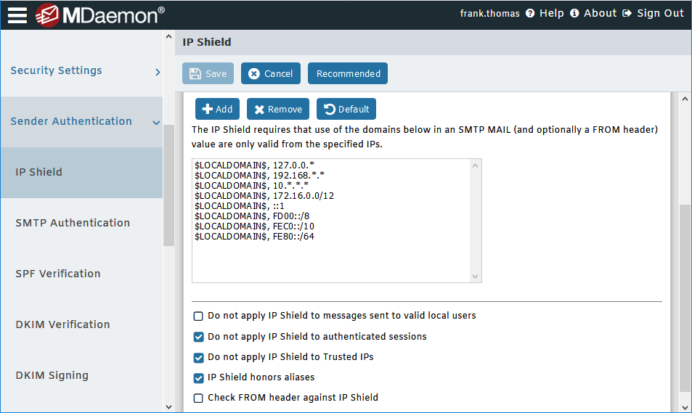Open the Help link
Viewport: 692px width, 413px height.
click(x=552, y=13)
